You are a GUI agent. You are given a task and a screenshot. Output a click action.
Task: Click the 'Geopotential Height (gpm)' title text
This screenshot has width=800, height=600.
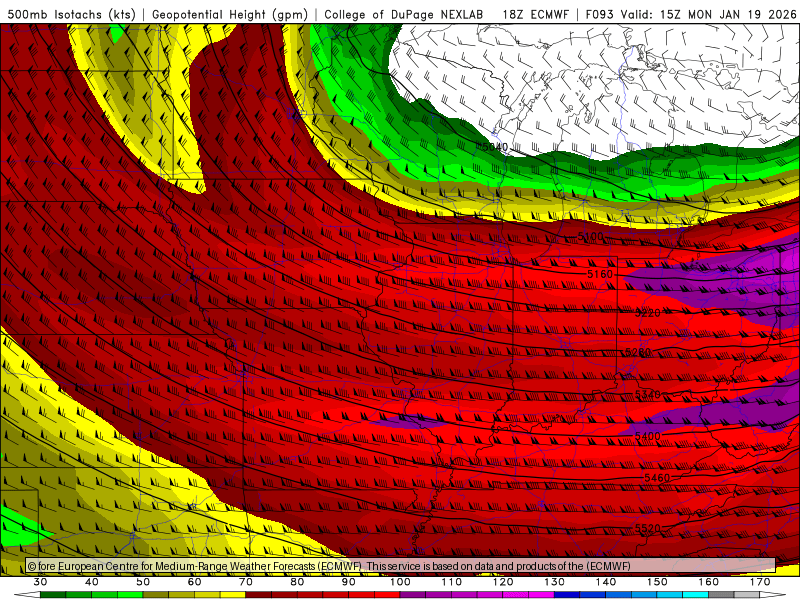pyautogui.click(x=230, y=15)
